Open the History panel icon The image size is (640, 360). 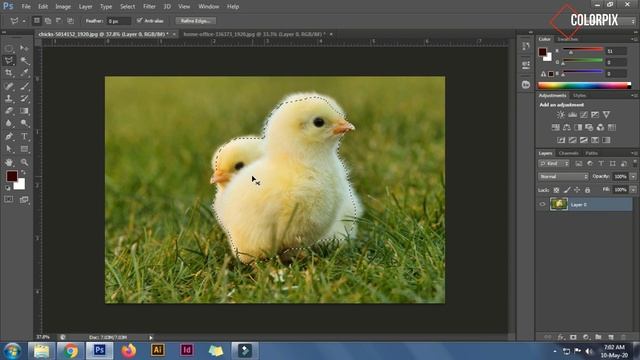526,46
